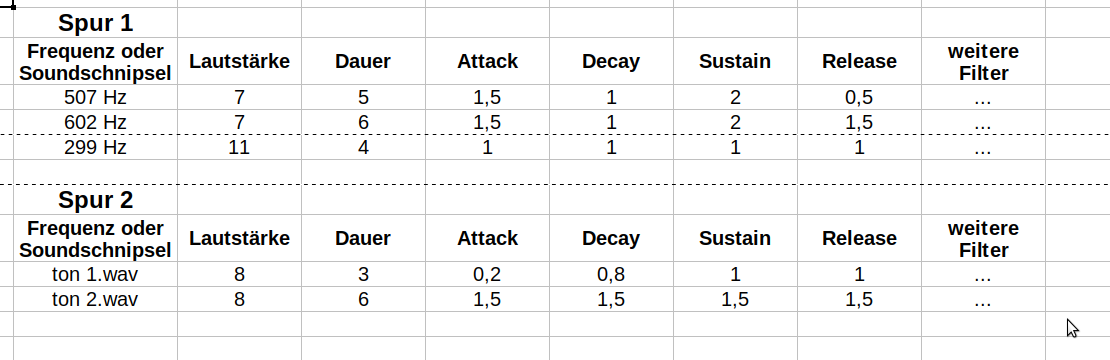This screenshot has width=1110, height=360.
Task: Select the Spur 1 heading cell
Action: tap(96, 23)
